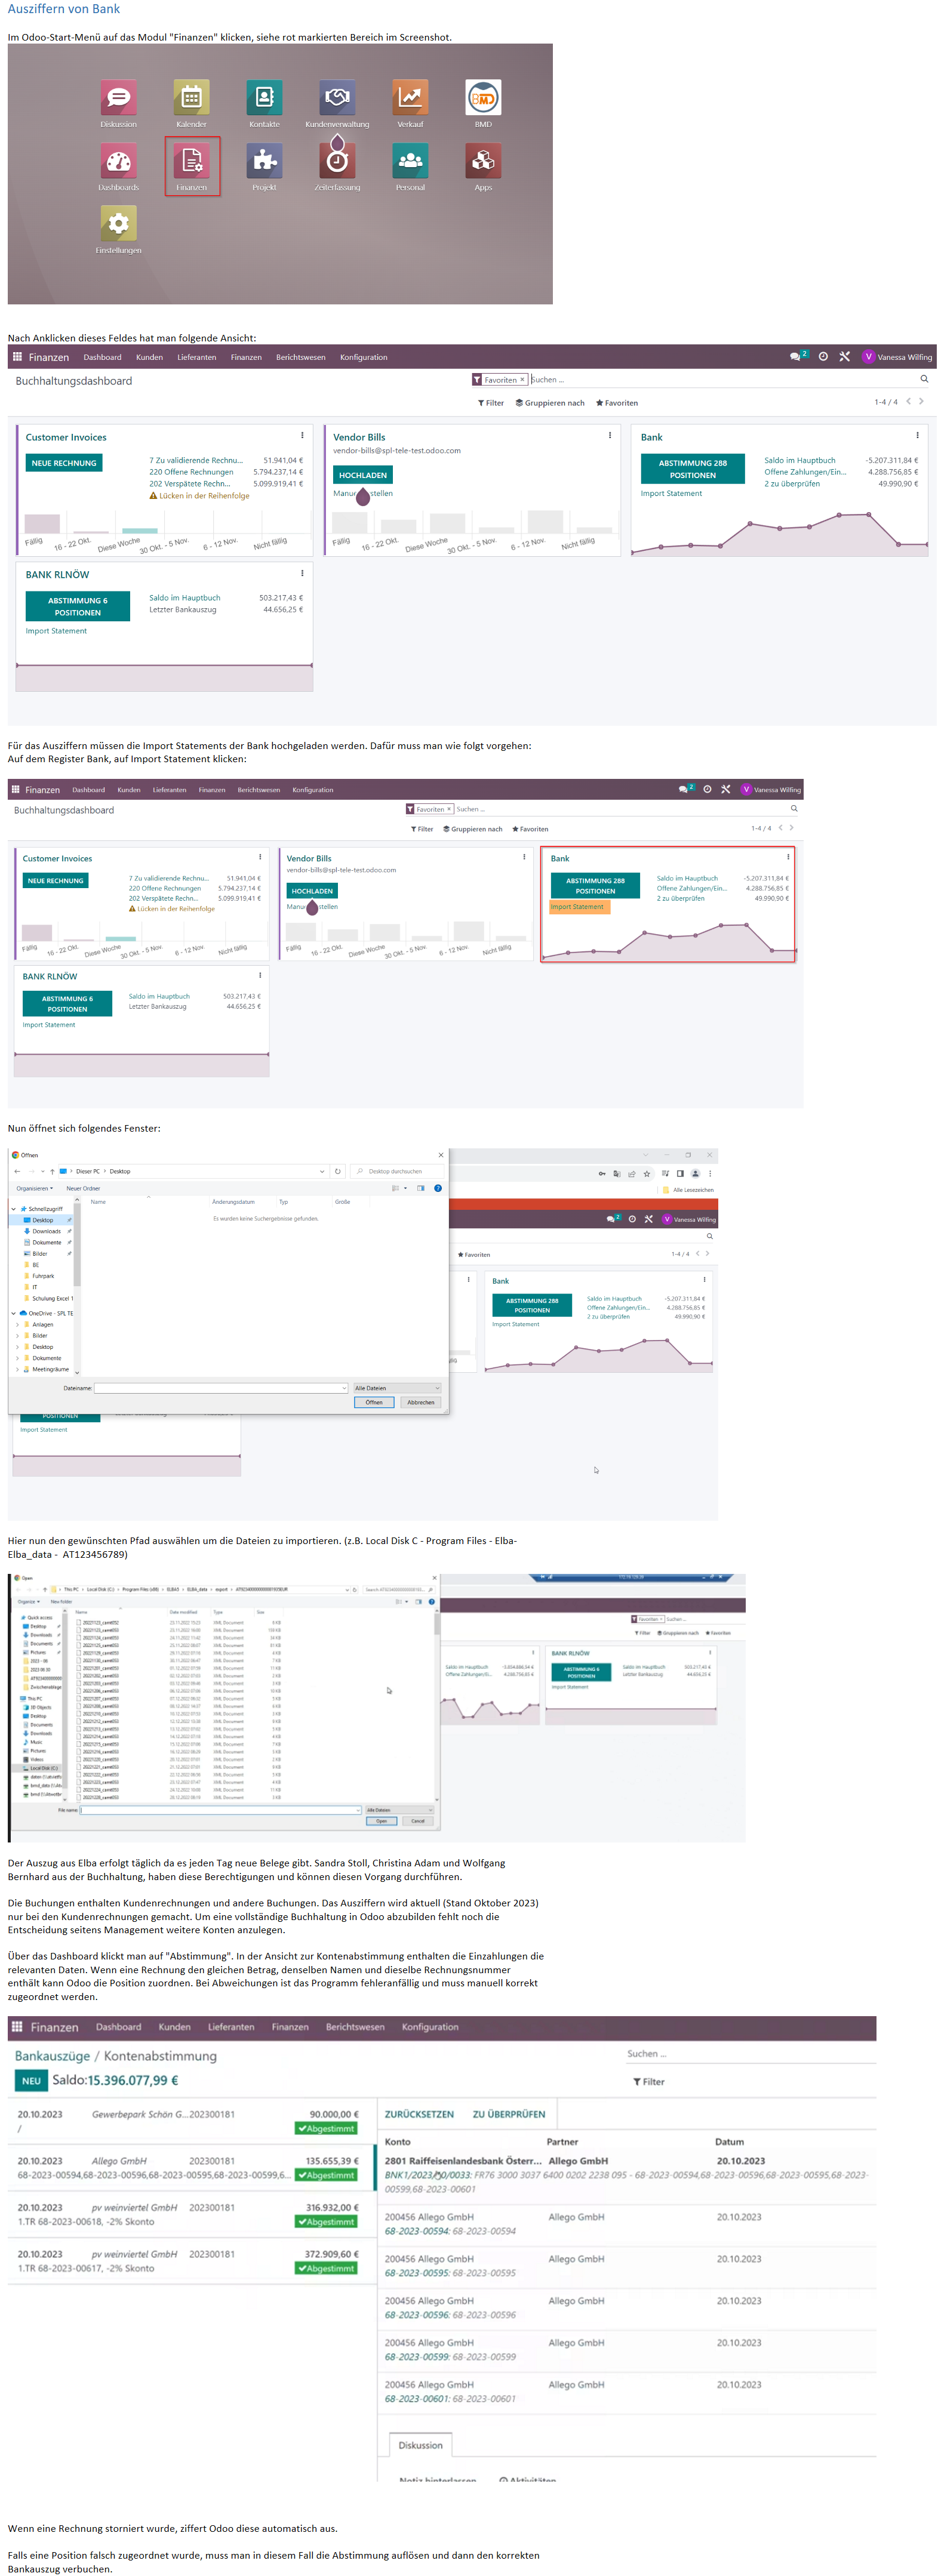Screen dimensions: 938x2576
Task: Select the Diskussion tab in Kontenabstimmung
Action: pyautogui.click(x=420, y=2445)
